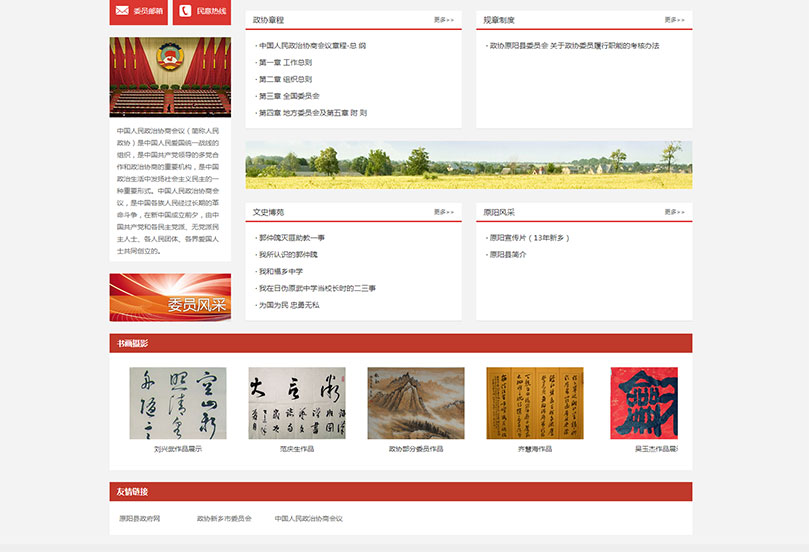
Task: Open 郭仲隗灭蝗助赖一事 article
Action: (x=292, y=238)
